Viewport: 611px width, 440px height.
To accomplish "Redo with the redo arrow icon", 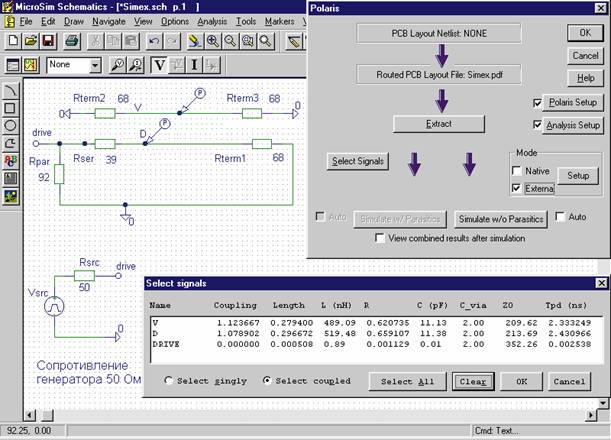I will click(172, 41).
